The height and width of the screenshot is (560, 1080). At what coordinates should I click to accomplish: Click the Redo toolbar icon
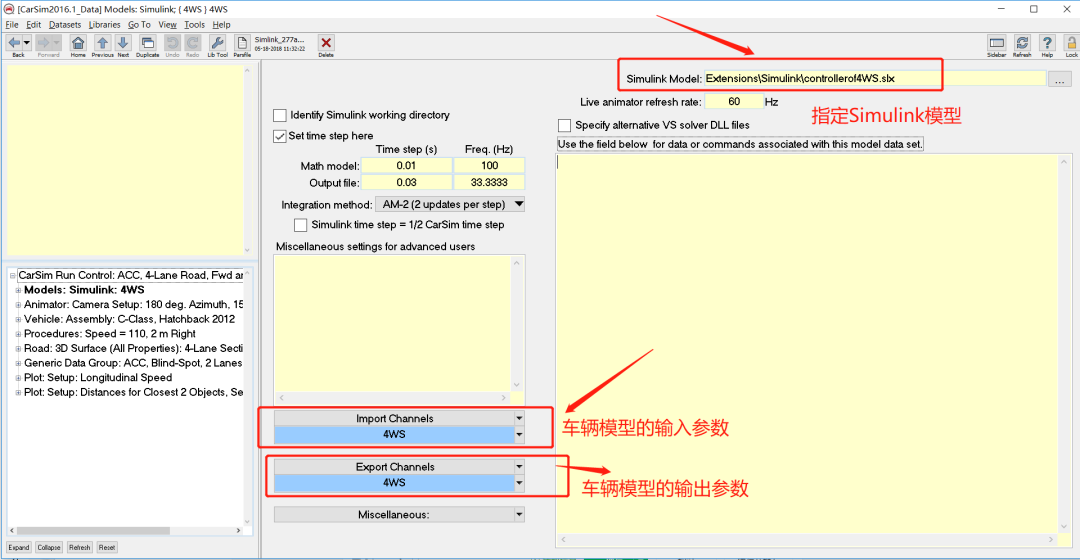[193, 43]
